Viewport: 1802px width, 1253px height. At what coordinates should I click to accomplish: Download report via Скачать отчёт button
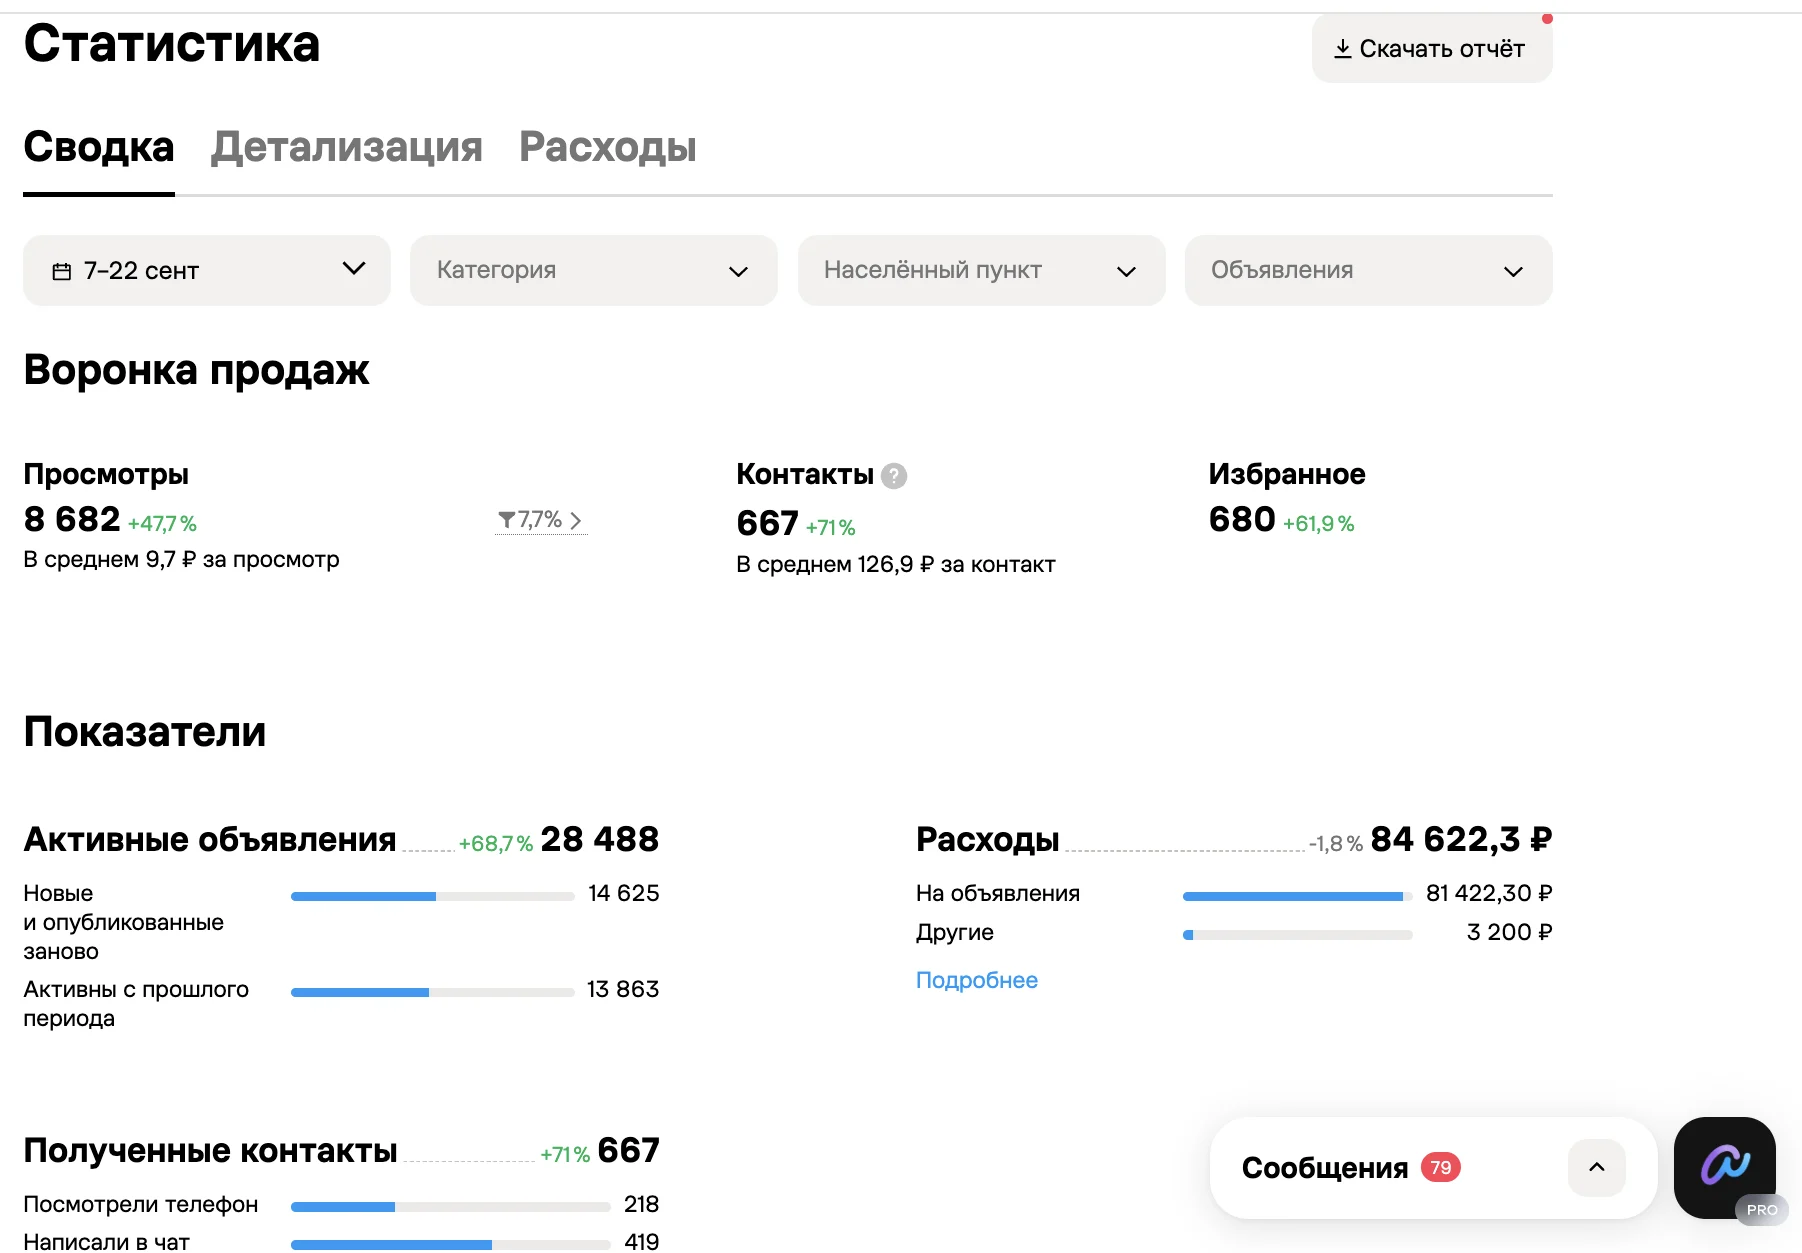pos(1432,48)
